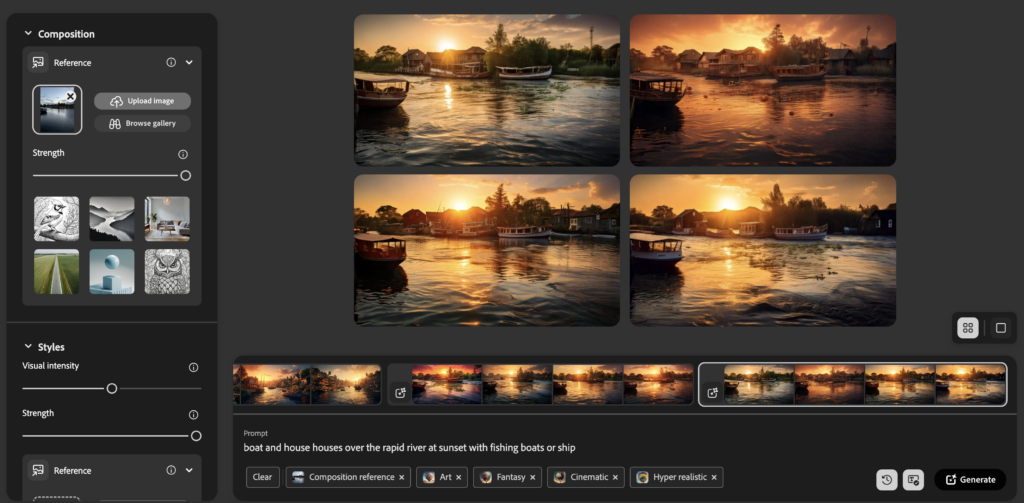The width and height of the screenshot is (1024, 503).
Task: Click the Styles section title
Action: [x=51, y=347]
